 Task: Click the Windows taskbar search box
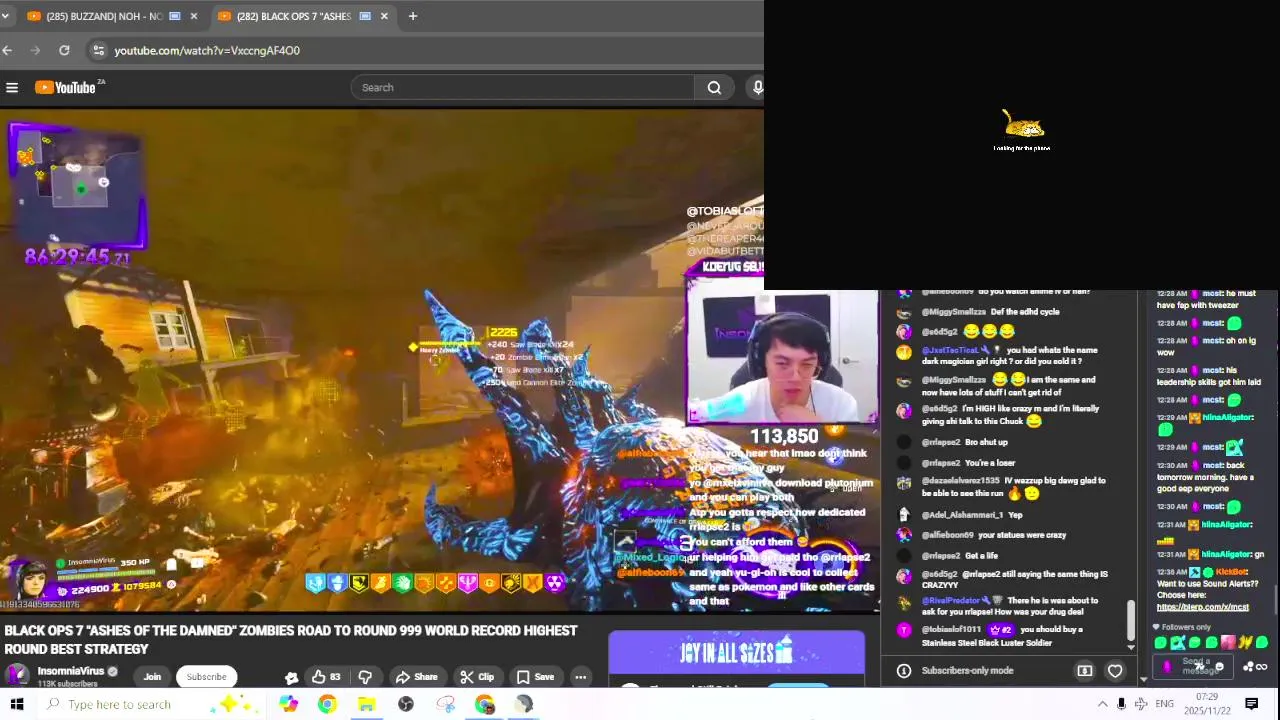click(x=150, y=704)
